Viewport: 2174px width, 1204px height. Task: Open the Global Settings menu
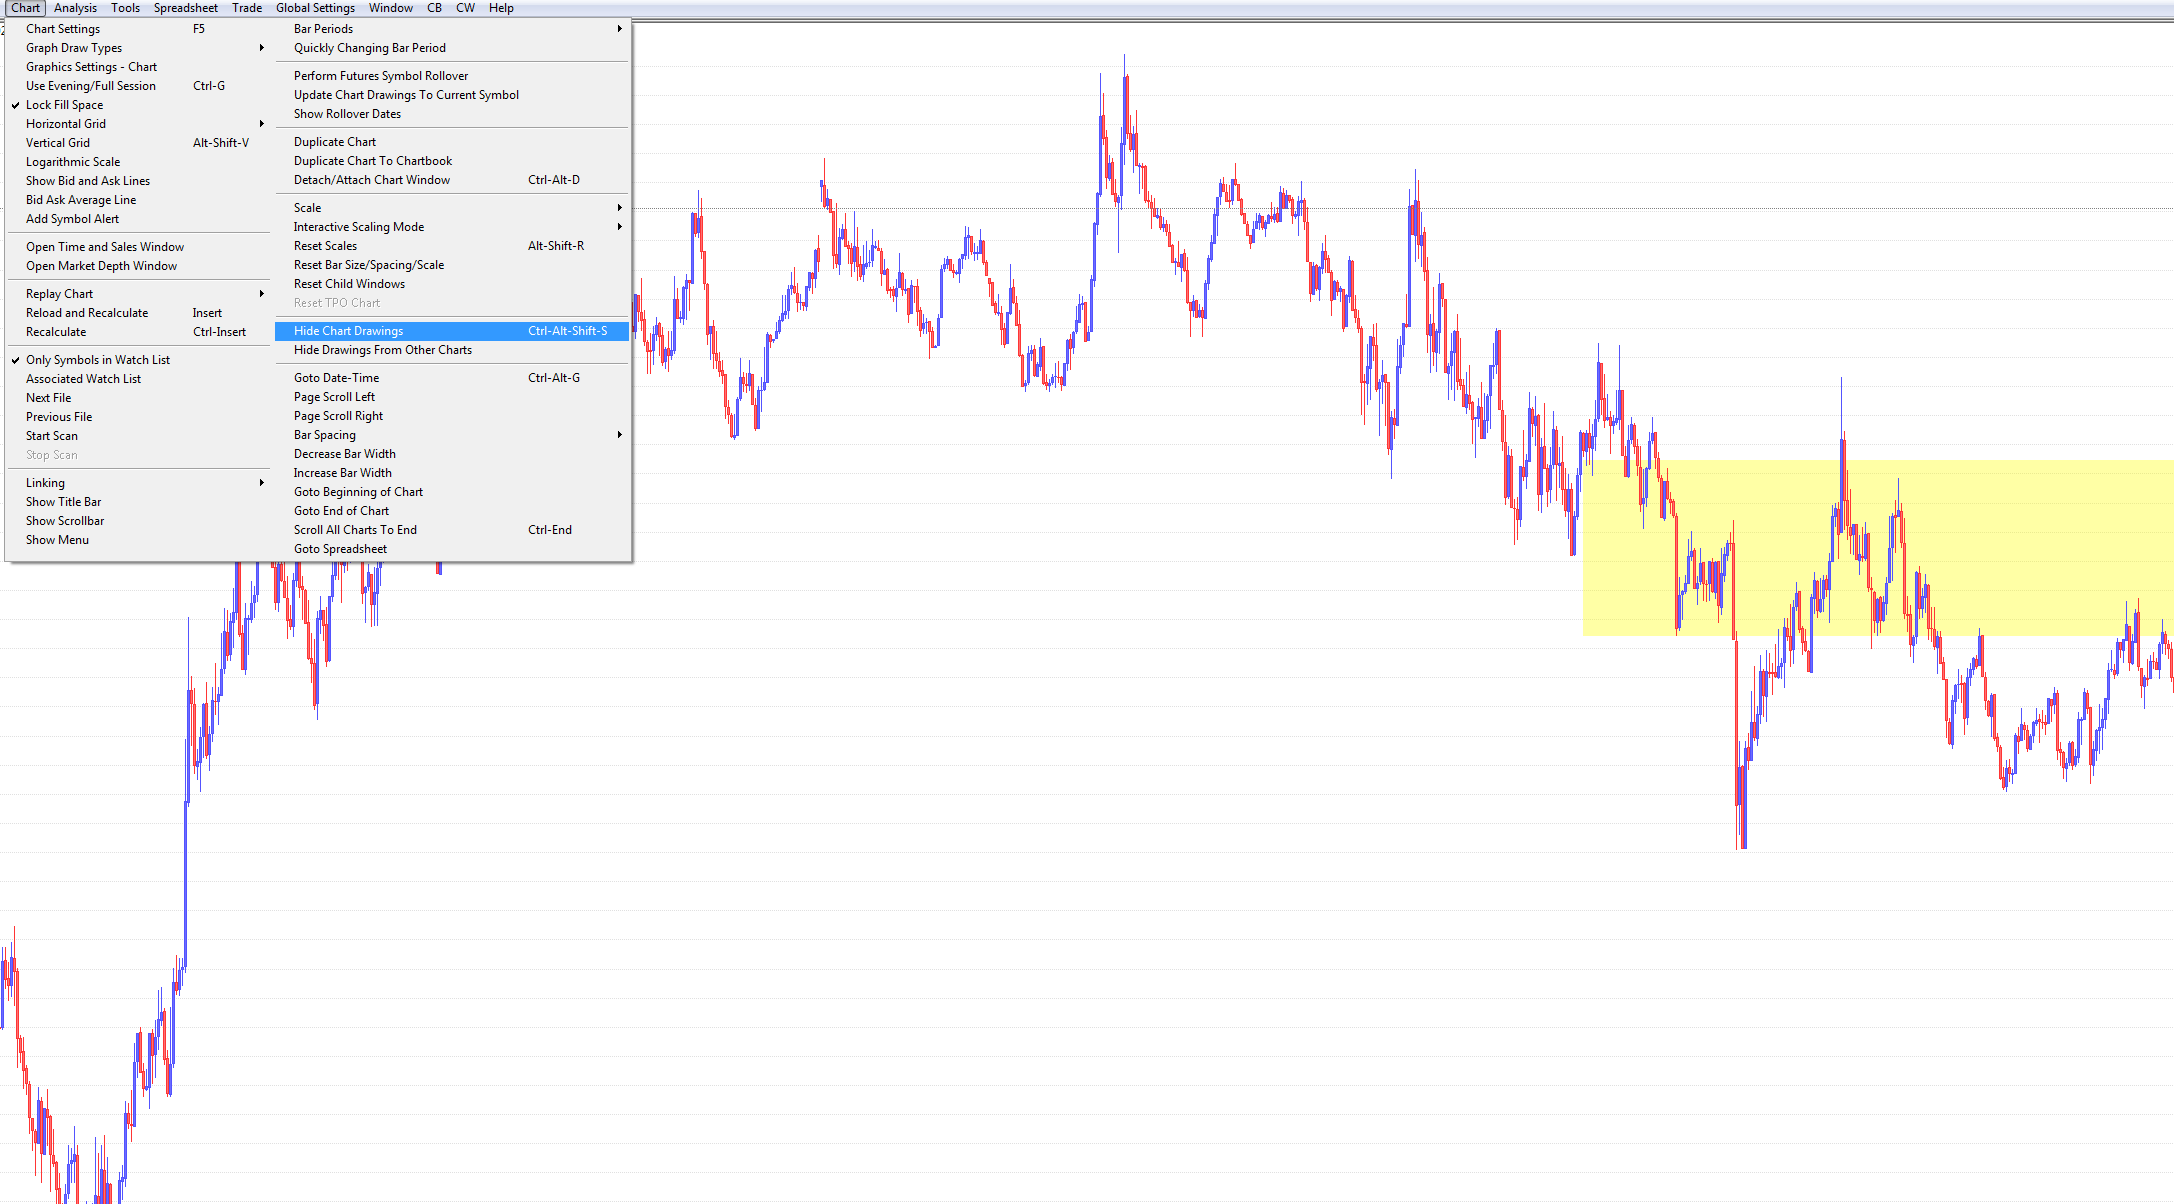[315, 8]
